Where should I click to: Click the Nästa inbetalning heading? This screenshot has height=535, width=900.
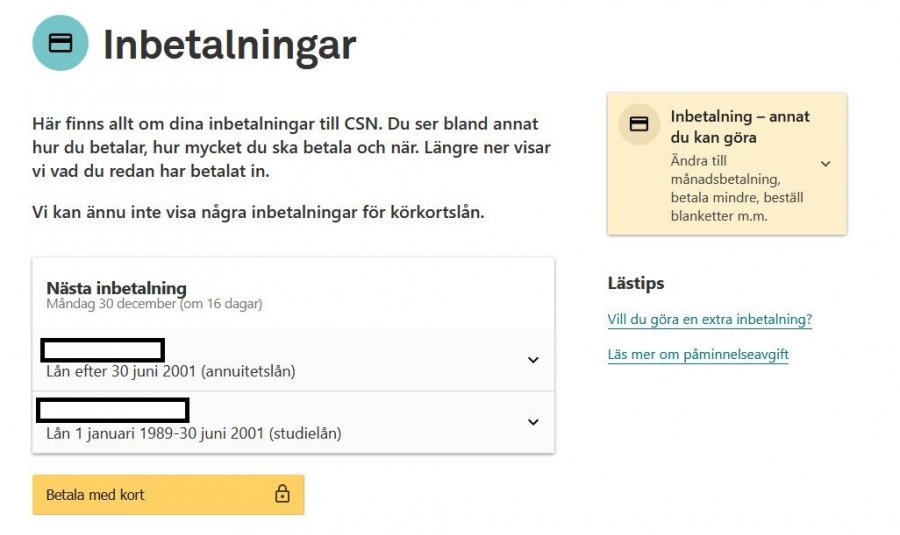pyautogui.click(x=116, y=288)
